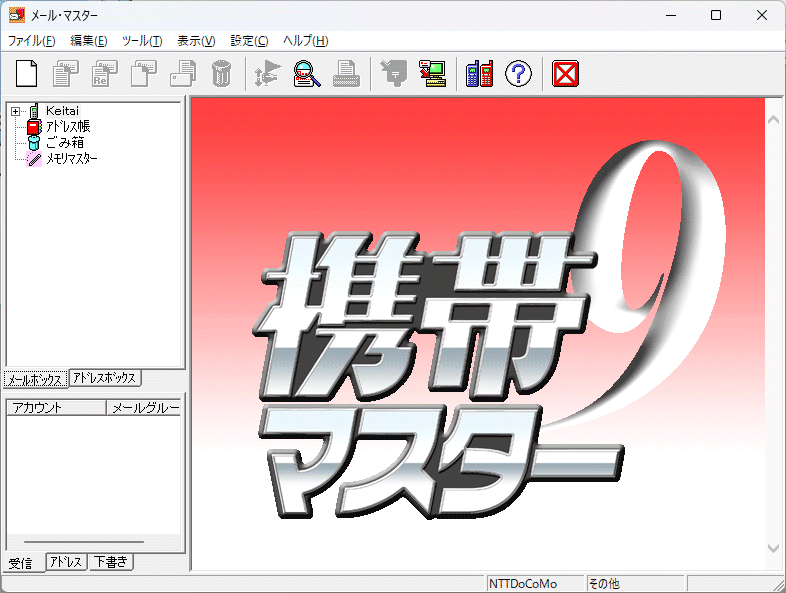This screenshot has width=786, height=593.
Task: Click the app icon in title bar
Action: click(17, 15)
